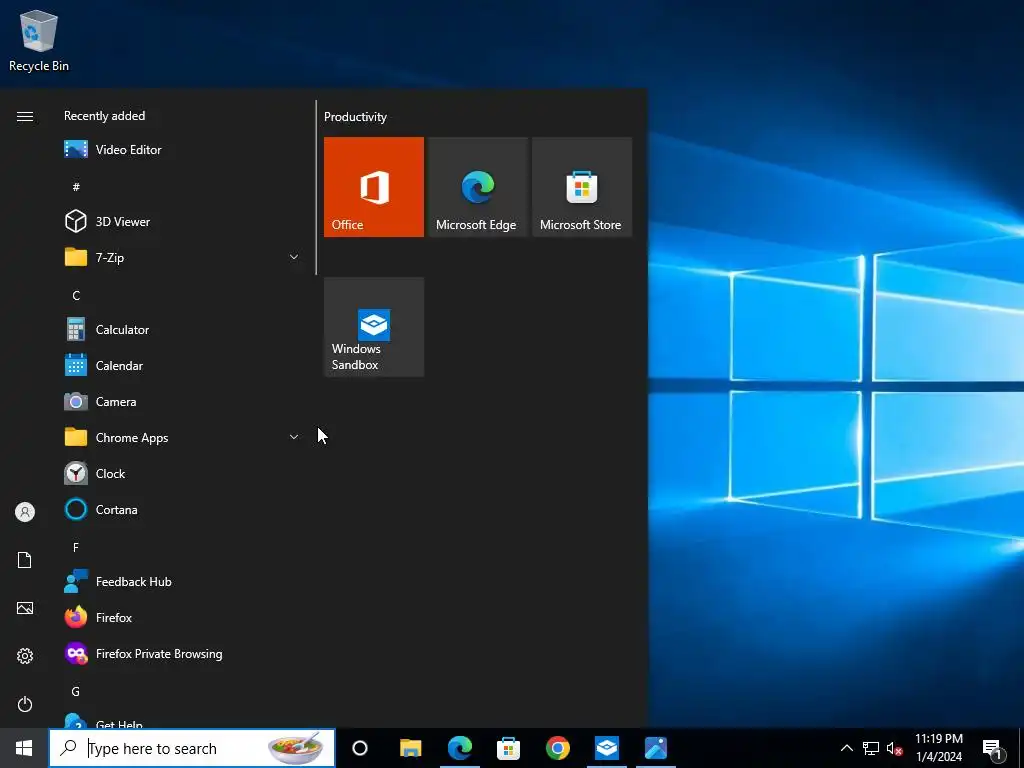Screen dimensions: 1024x768
Task: Launch Calculator from app list
Action: tap(182, 330)
